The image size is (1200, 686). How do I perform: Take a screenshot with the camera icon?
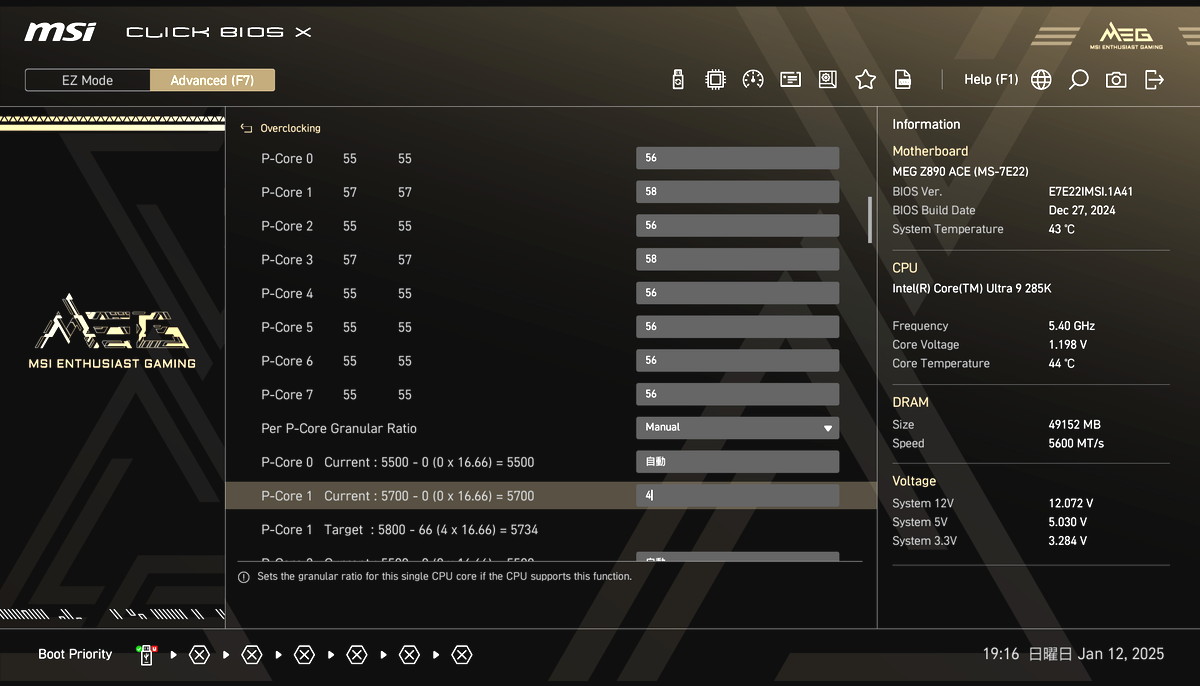pyautogui.click(x=1116, y=80)
